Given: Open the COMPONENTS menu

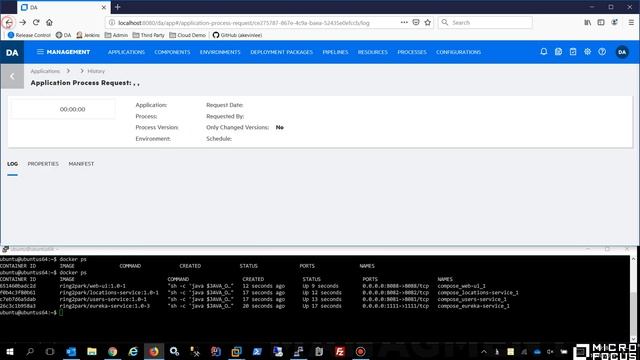Looking at the screenshot, I should [x=172, y=52].
